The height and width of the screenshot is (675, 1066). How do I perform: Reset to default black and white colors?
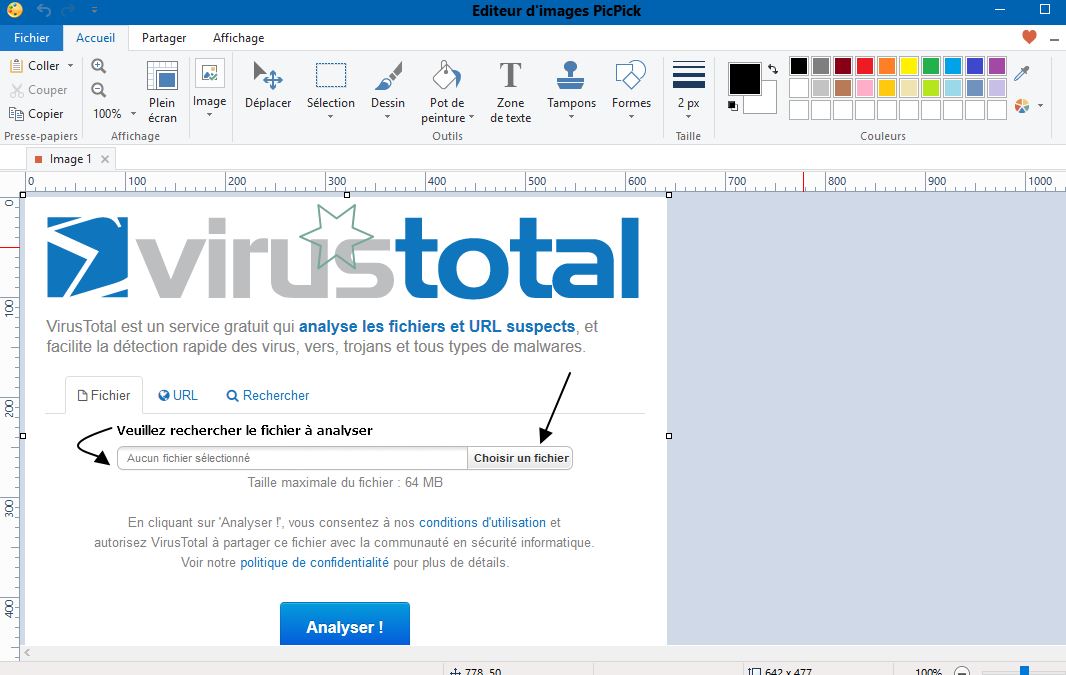point(733,106)
